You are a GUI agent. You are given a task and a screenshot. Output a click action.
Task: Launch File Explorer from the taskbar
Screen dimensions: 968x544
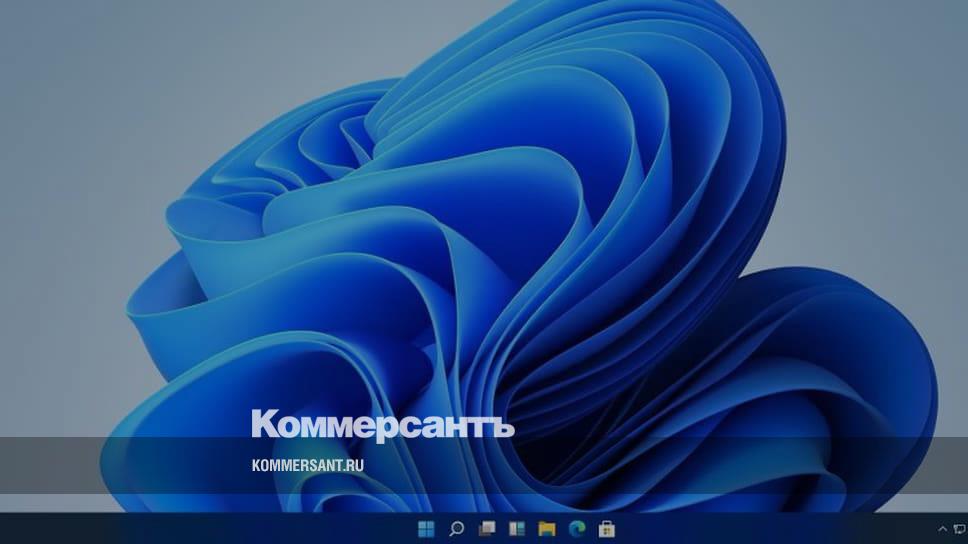pyautogui.click(x=546, y=528)
